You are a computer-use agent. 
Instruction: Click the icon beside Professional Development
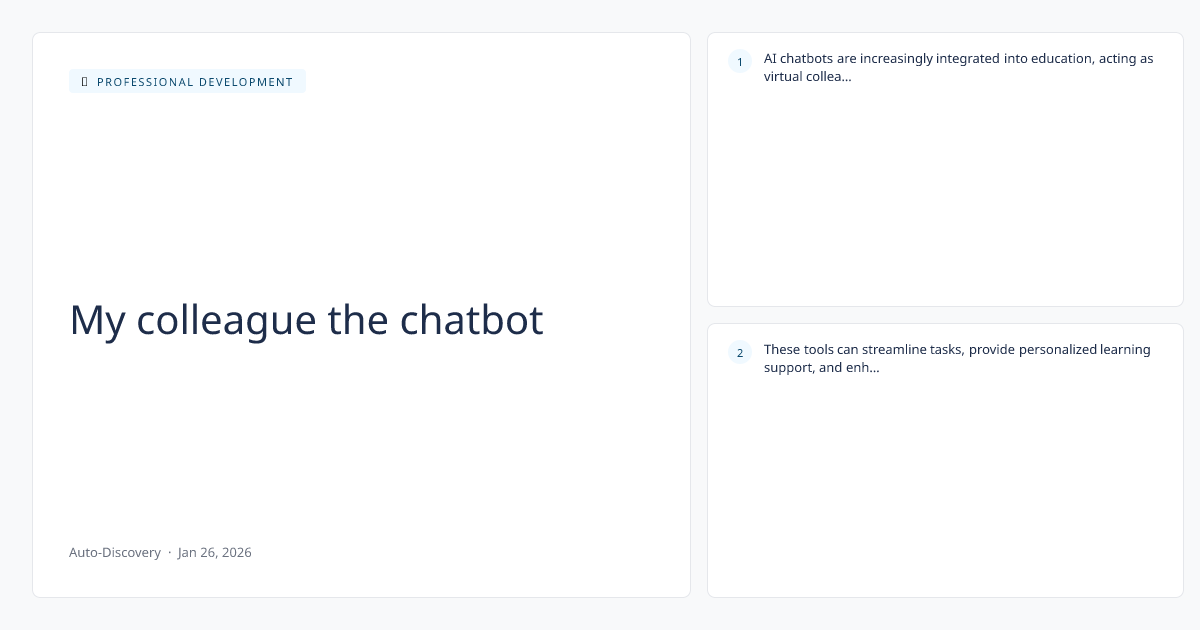click(x=84, y=82)
